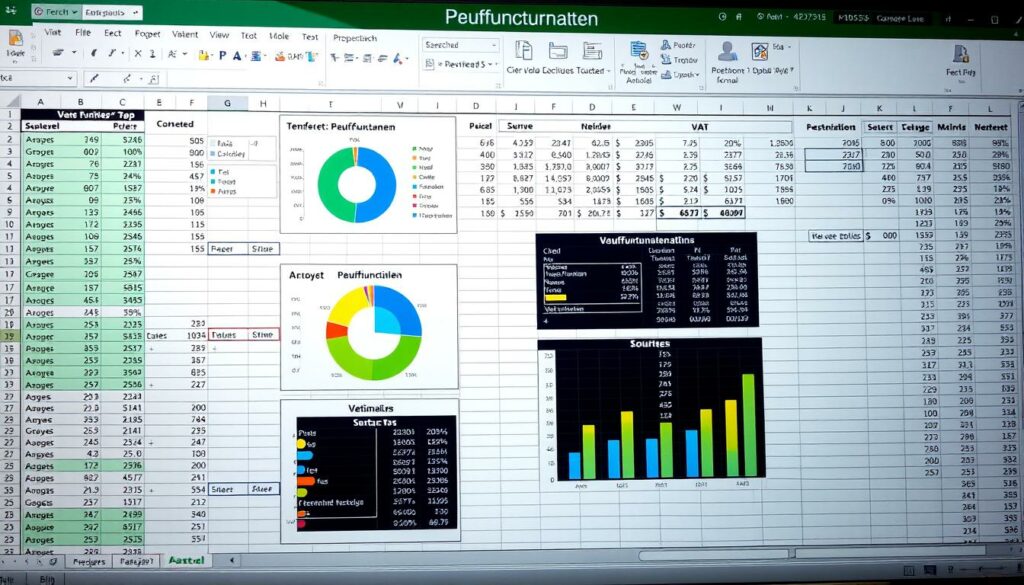Select the Vetimalirs chart
This screenshot has width=1024, height=585.
click(x=370, y=470)
